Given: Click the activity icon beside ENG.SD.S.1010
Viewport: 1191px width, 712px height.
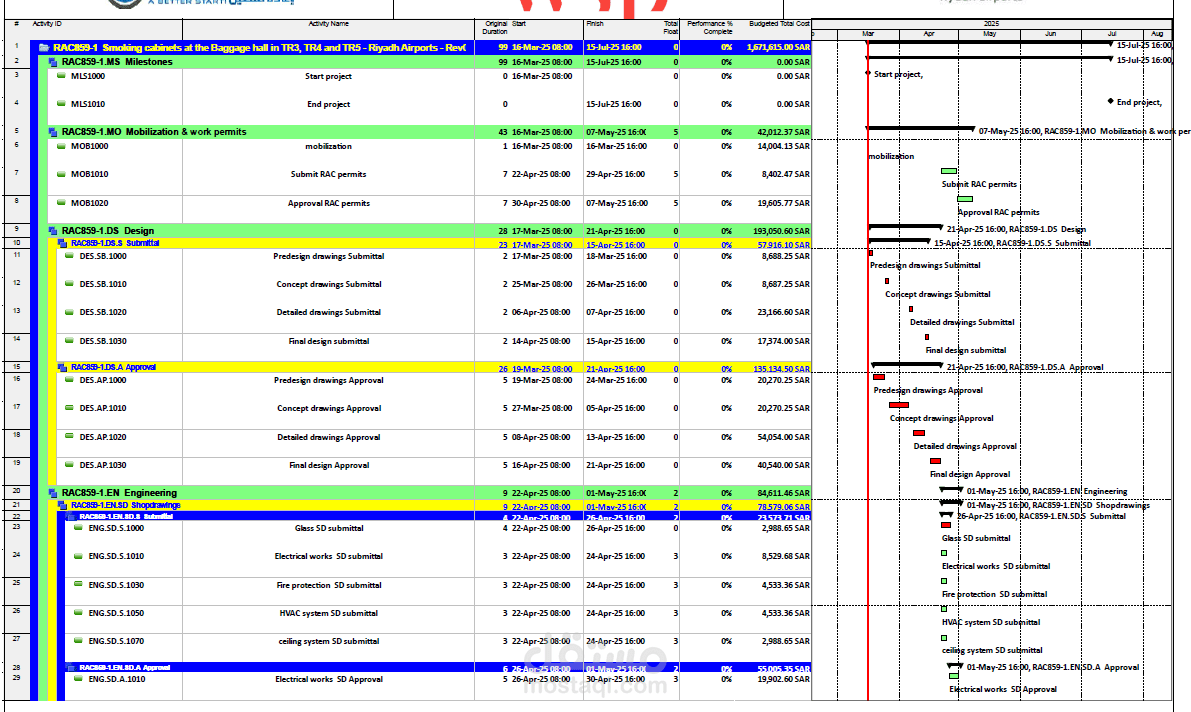Looking at the screenshot, I should tap(78, 555).
